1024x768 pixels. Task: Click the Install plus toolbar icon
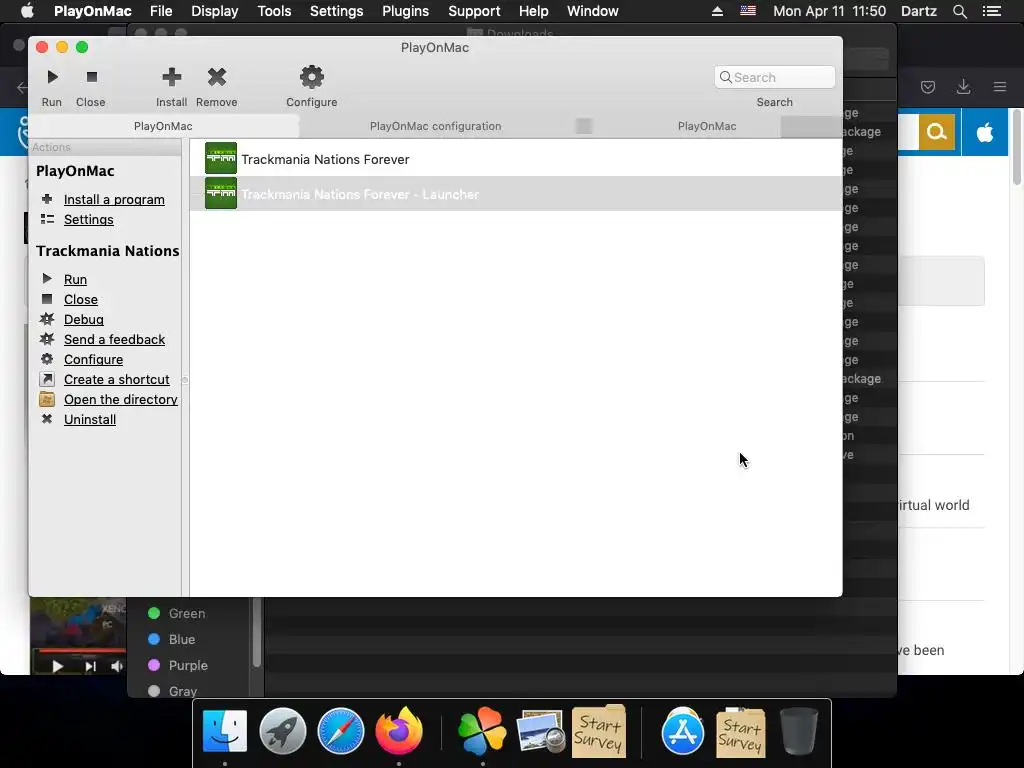tap(172, 77)
